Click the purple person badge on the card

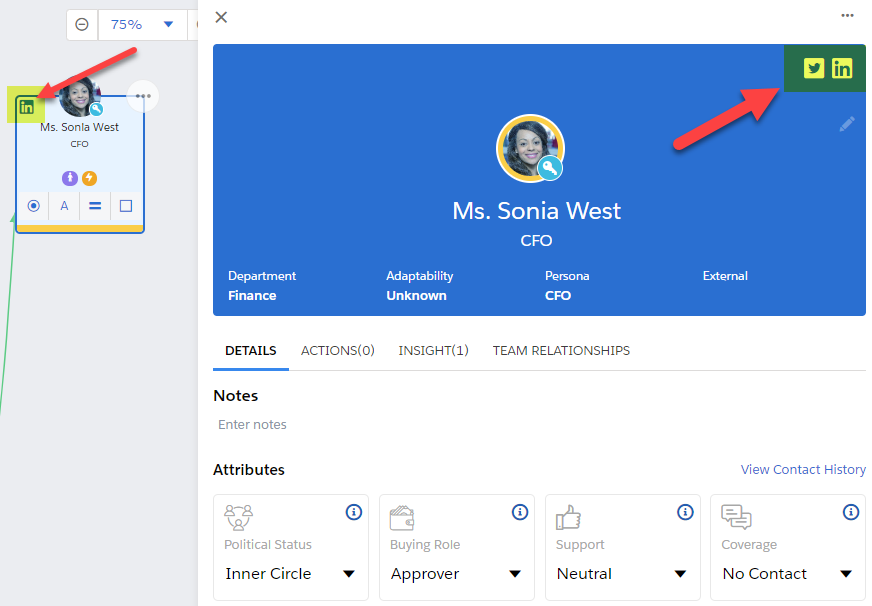pos(70,178)
